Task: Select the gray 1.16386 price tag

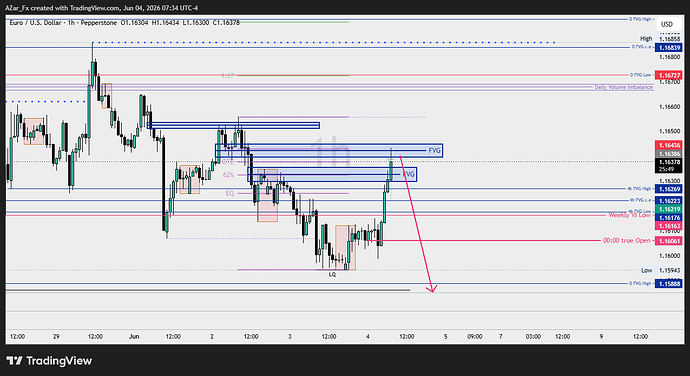Action: [668, 154]
